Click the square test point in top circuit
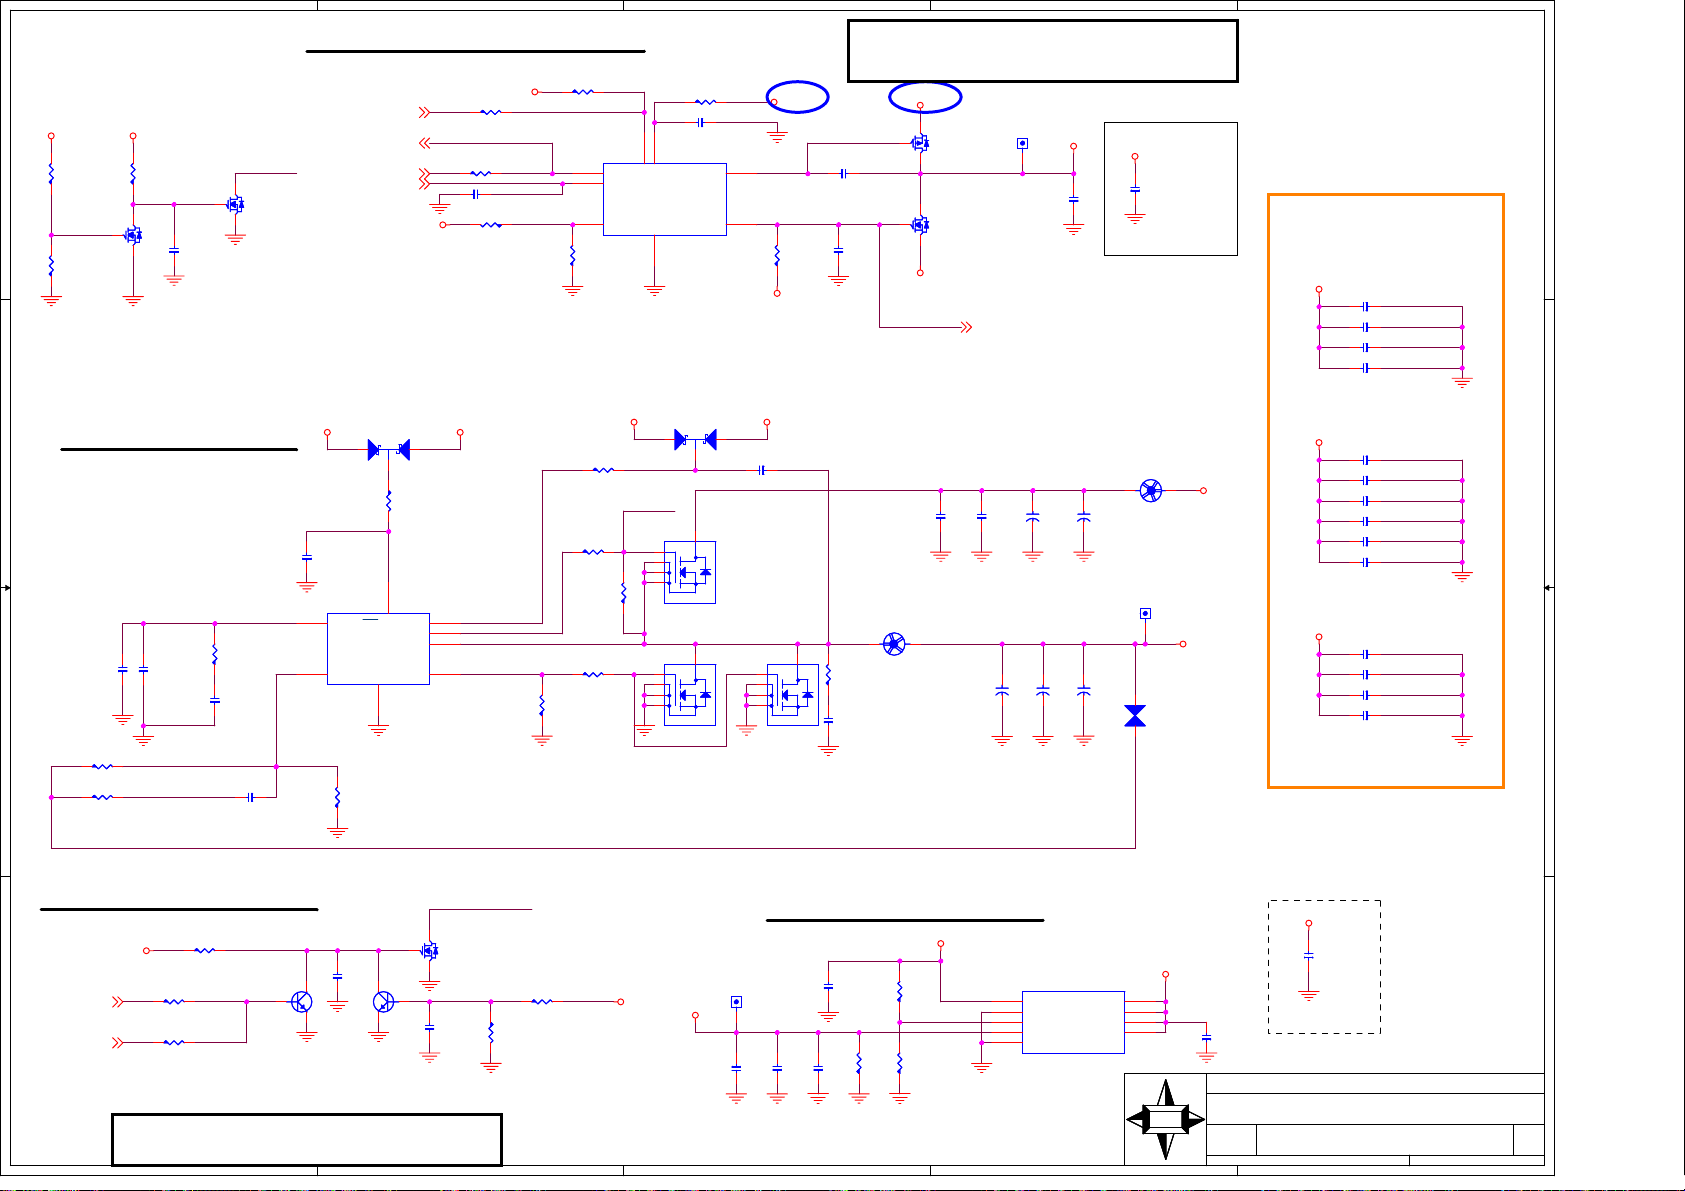 click(x=1022, y=143)
